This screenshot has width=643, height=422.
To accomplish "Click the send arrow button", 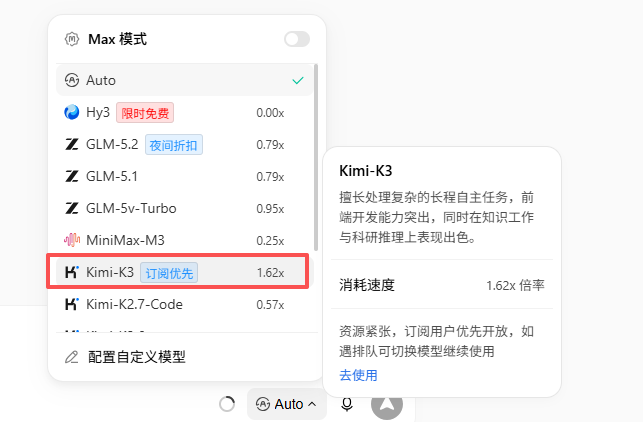I will point(387,404).
